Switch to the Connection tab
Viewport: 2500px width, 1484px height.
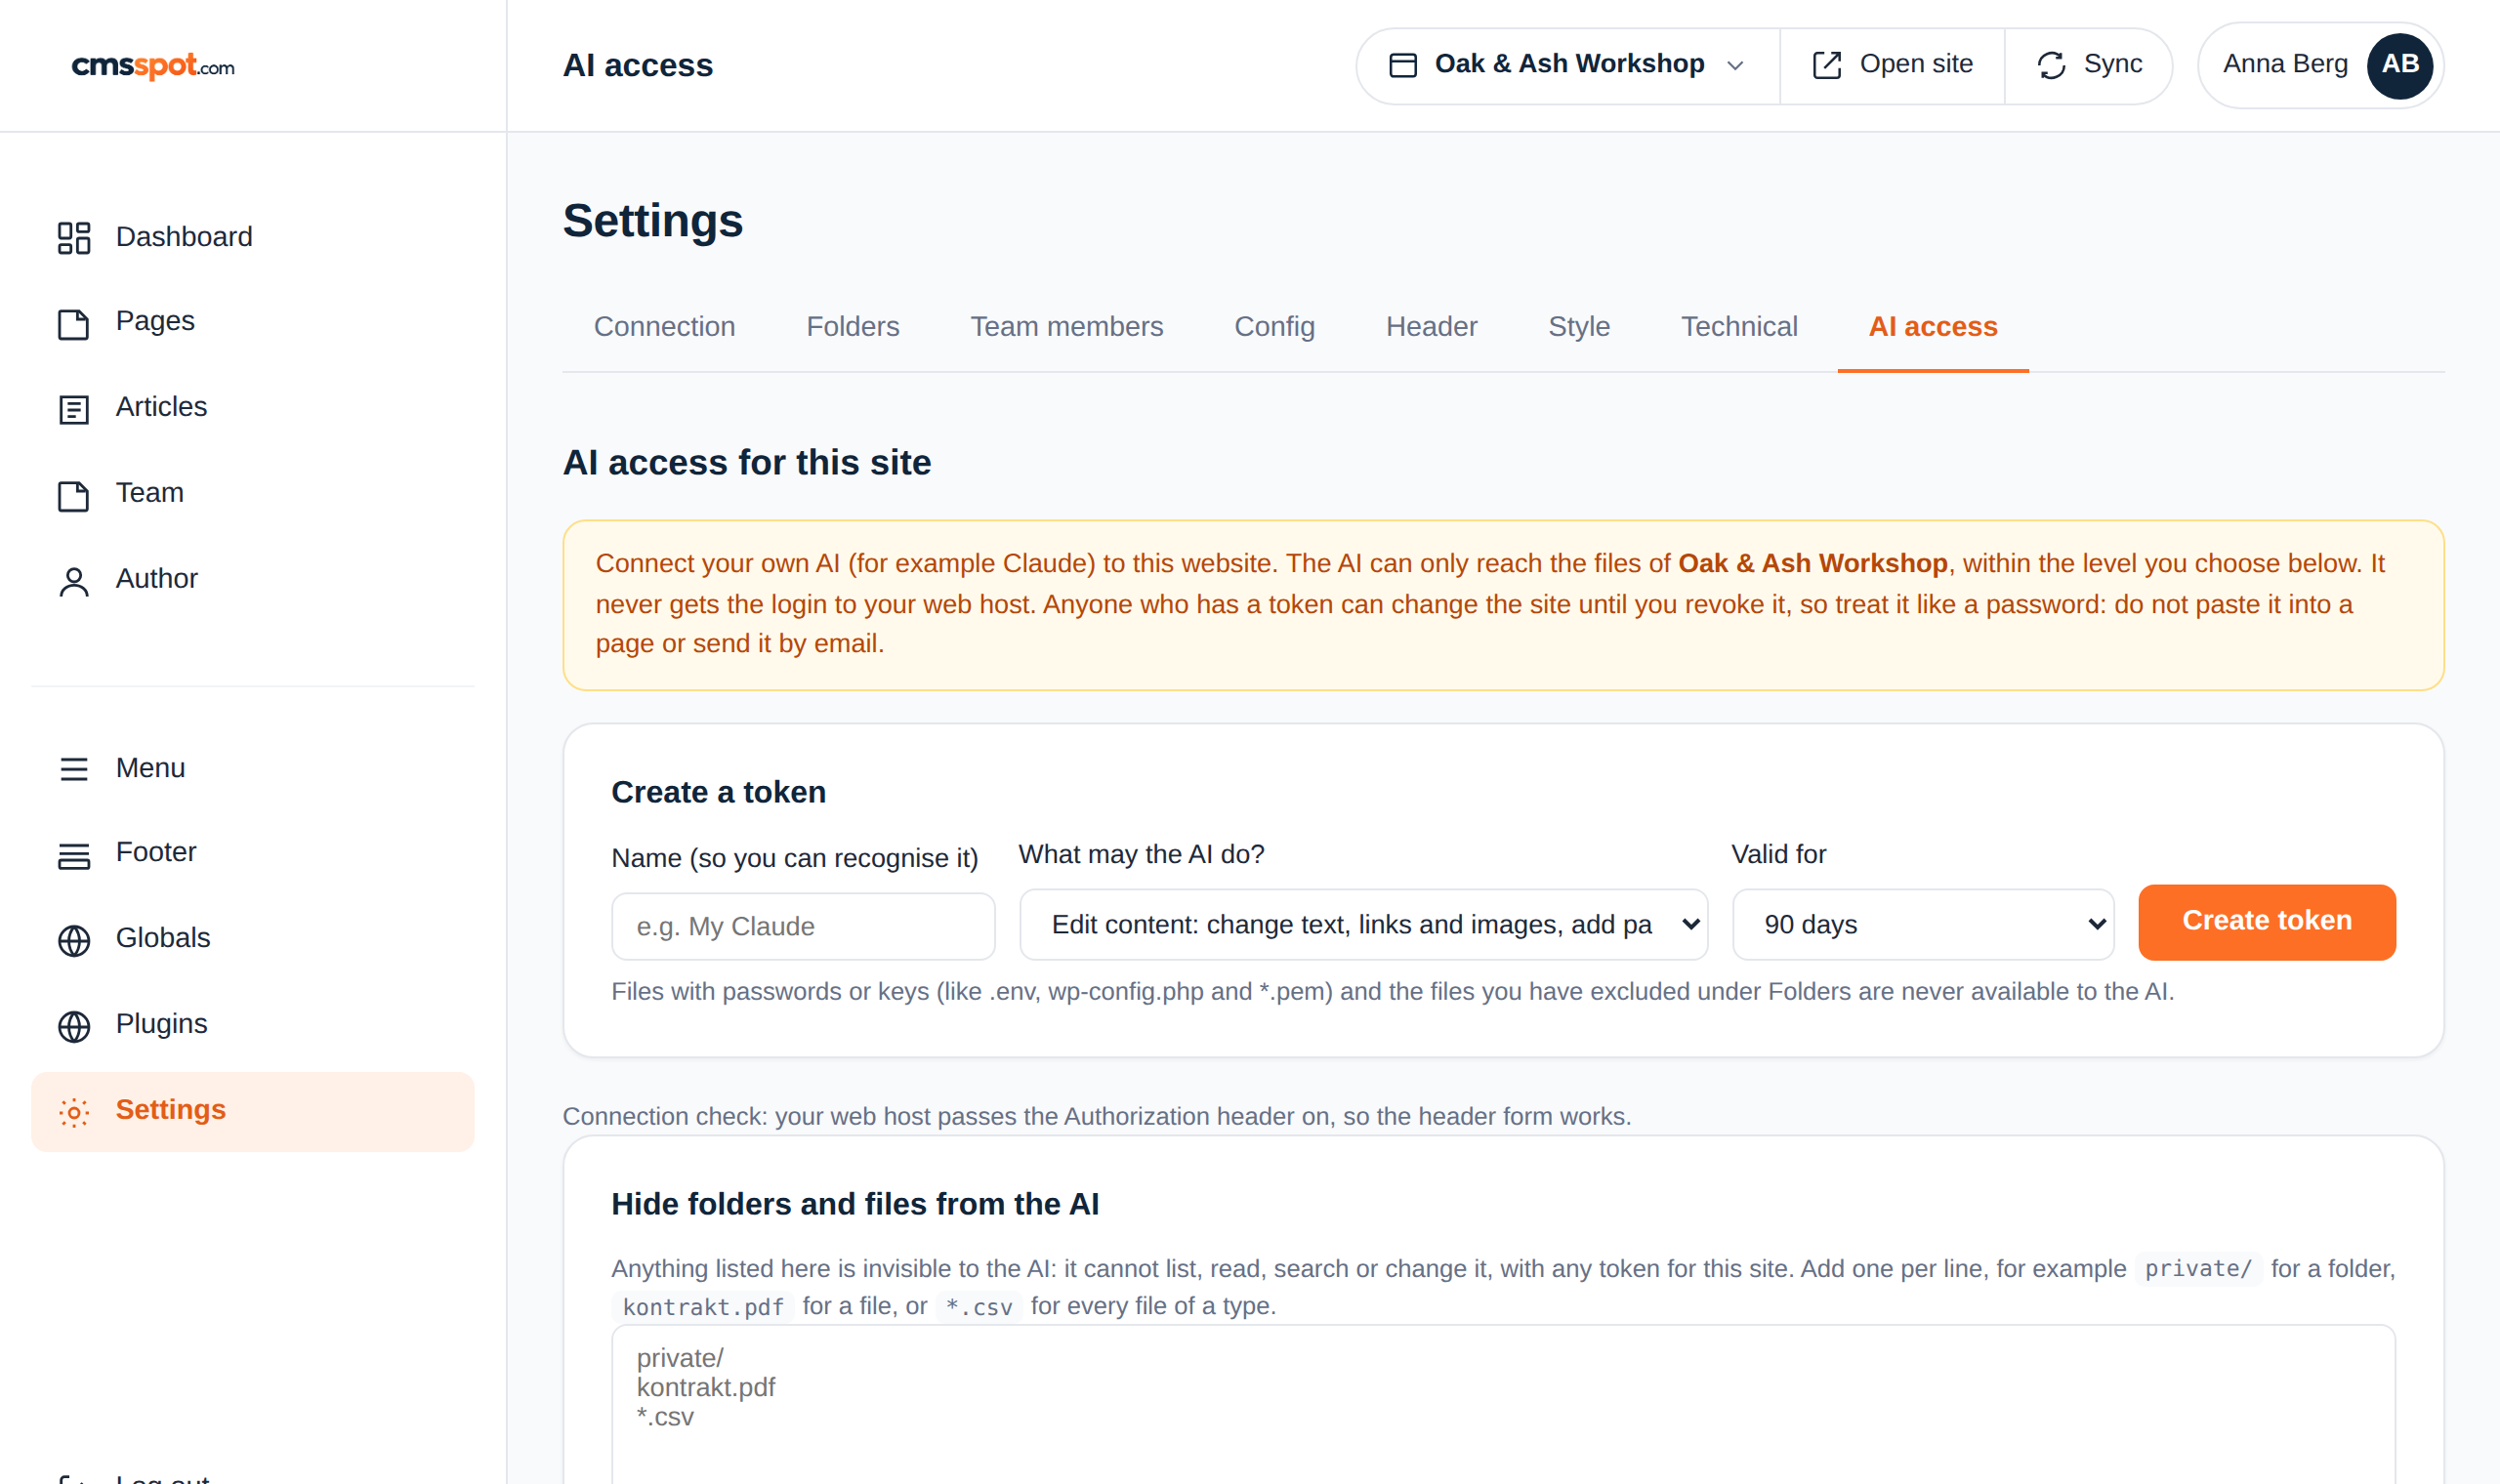pos(664,326)
